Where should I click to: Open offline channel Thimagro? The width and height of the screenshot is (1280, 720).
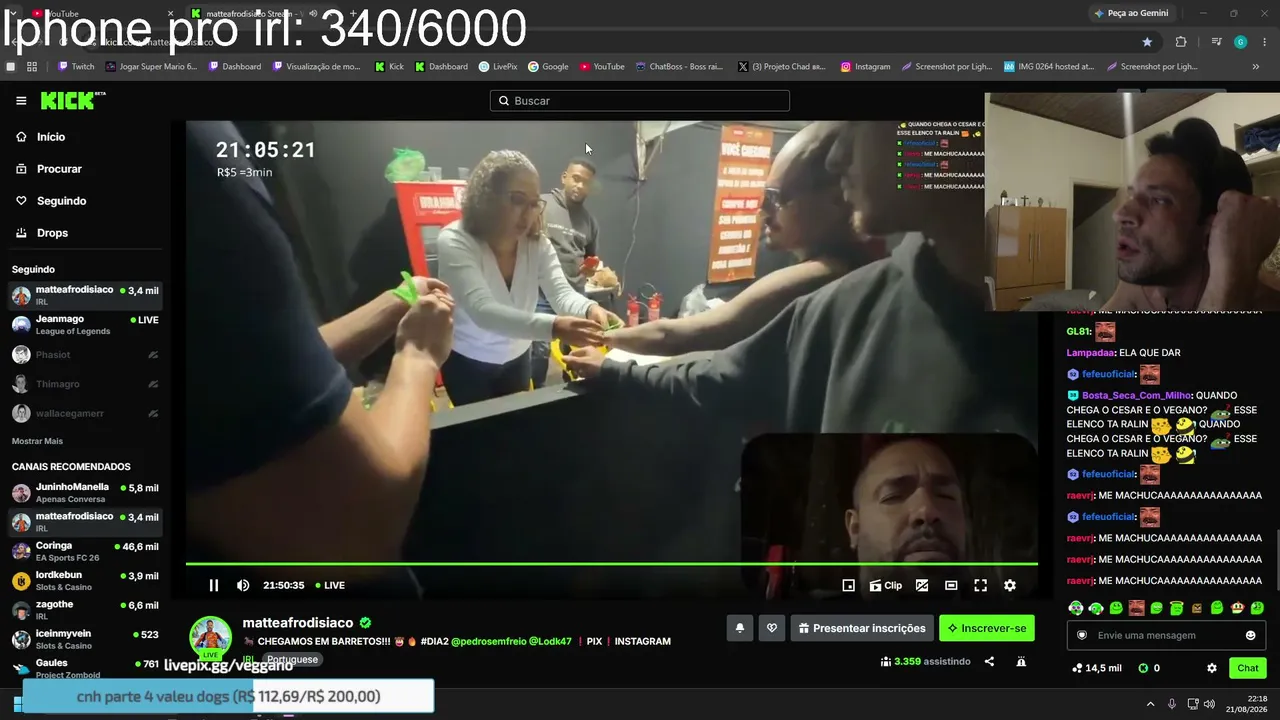pyautogui.click(x=85, y=384)
